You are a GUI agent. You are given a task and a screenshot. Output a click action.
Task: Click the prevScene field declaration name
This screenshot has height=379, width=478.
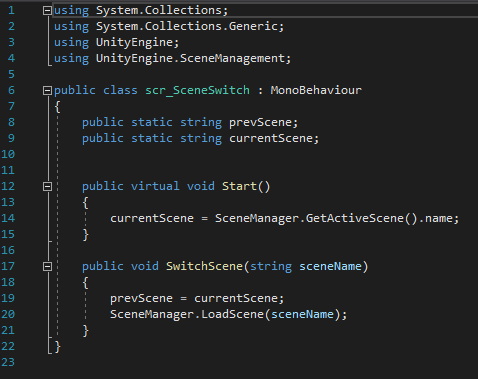[260, 123]
